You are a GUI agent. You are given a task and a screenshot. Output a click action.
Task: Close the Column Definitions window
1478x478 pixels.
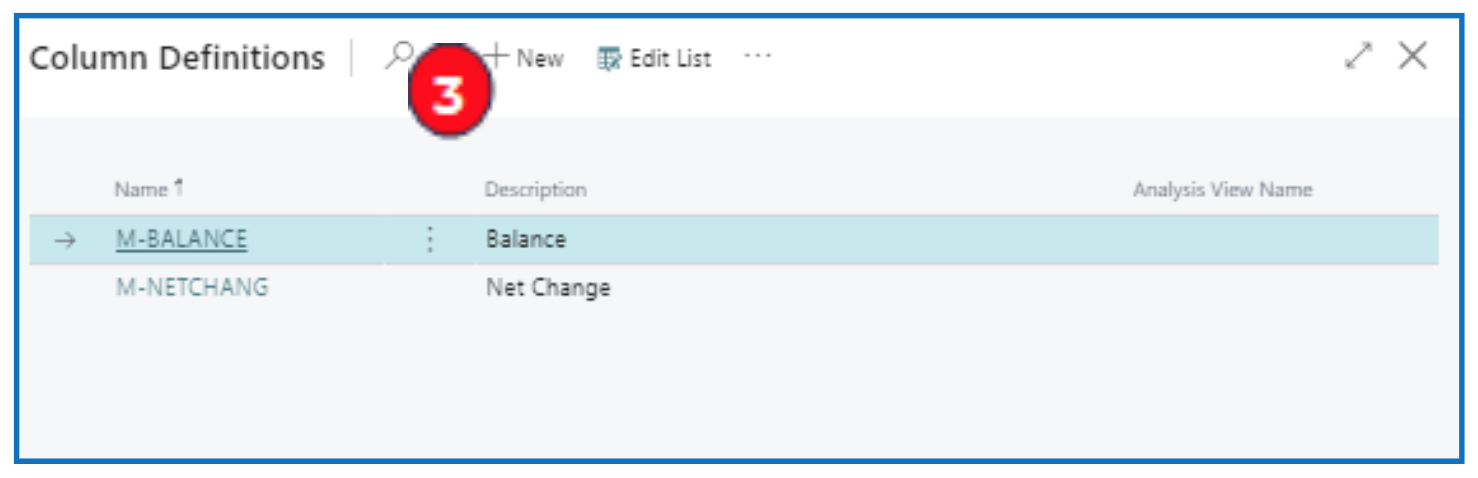click(x=1412, y=56)
